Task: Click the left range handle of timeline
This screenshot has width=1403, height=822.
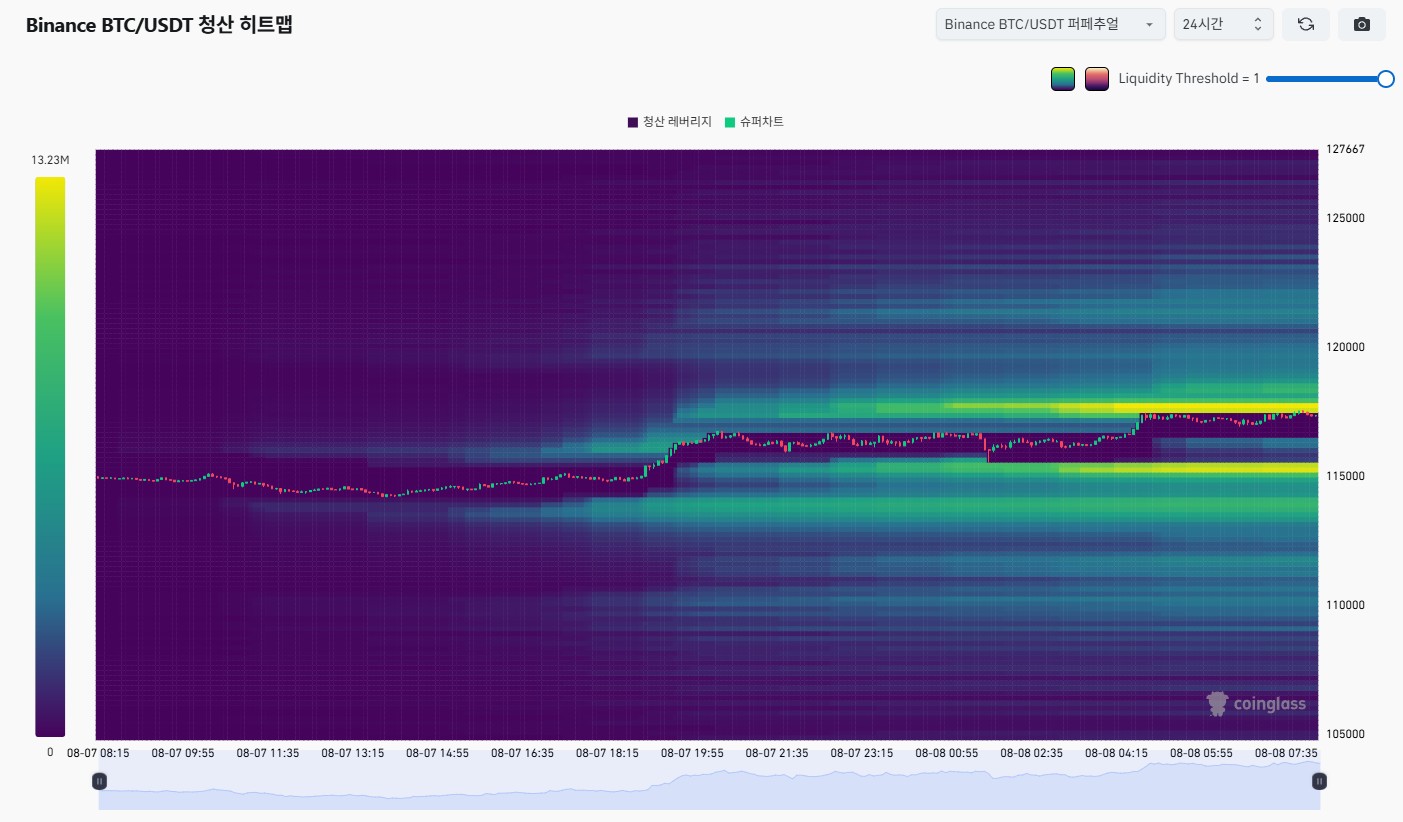Action: coord(99,781)
